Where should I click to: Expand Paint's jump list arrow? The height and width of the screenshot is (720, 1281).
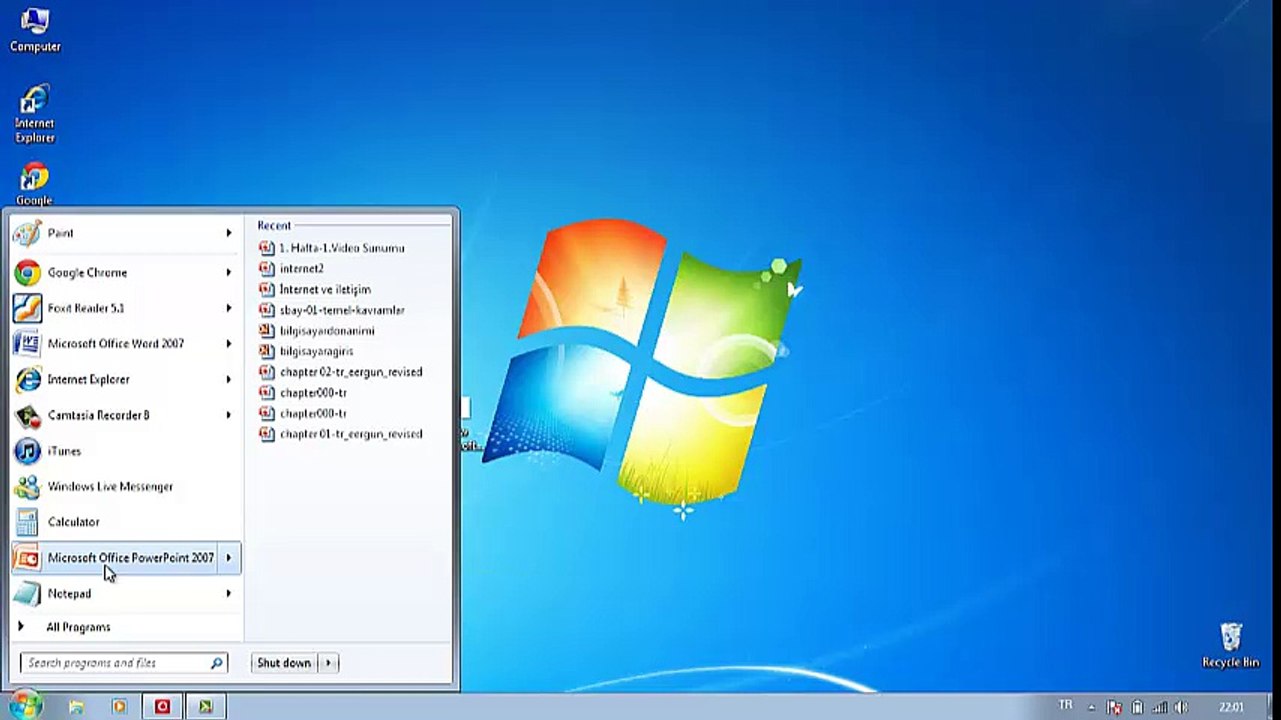(229, 233)
